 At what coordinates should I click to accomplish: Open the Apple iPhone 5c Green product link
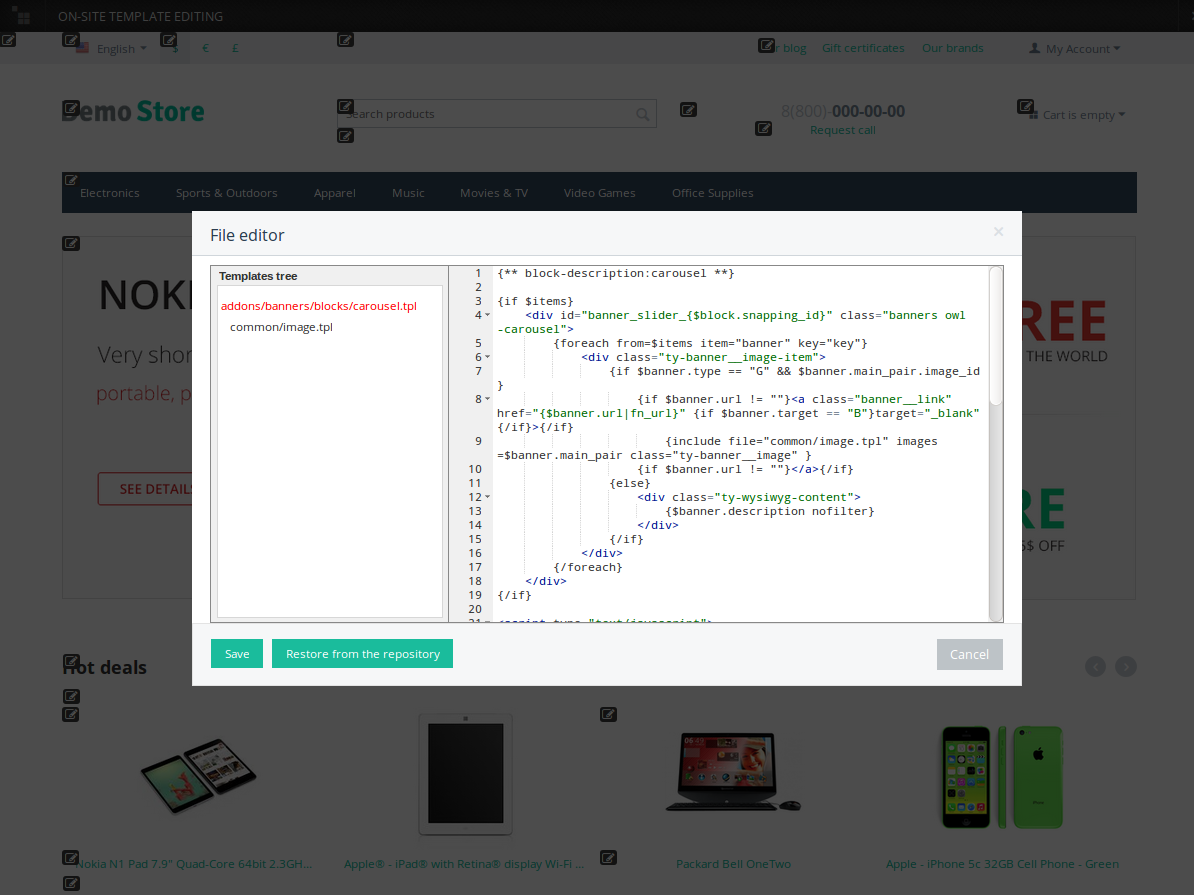1002,864
